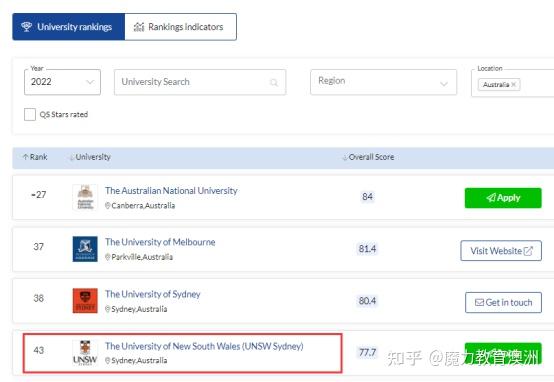The height and width of the screenshot is (382, 554).
Task: Click the green Apply button for ANU
Action: click(x=503, y=198)
